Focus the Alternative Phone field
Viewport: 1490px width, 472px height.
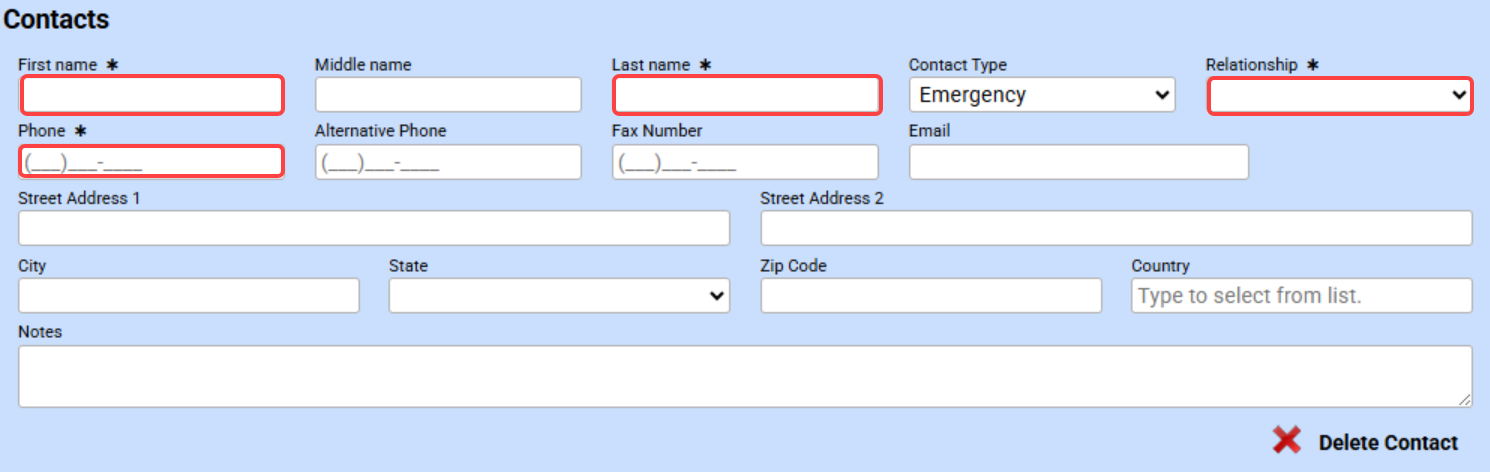(x=448, y=162)
